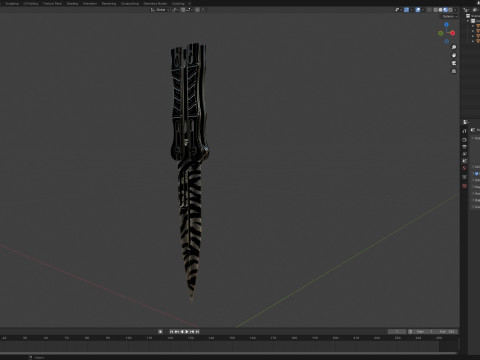Viewport: 480px width, 360px height.
Task: Click the pan view hand icon
Action: [x=454, y=55]
